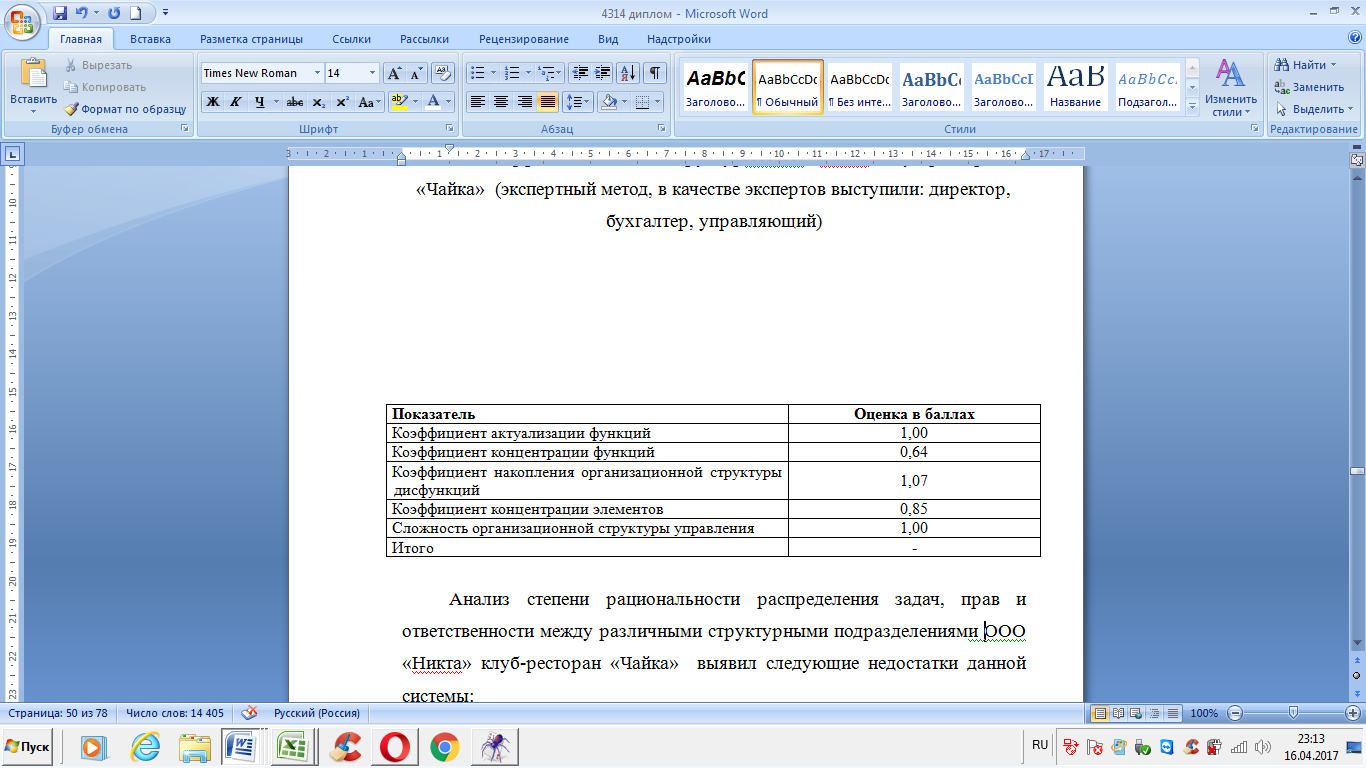Open the Review tab
This screenshot has width=1366, height=768.
click(524, 39)
